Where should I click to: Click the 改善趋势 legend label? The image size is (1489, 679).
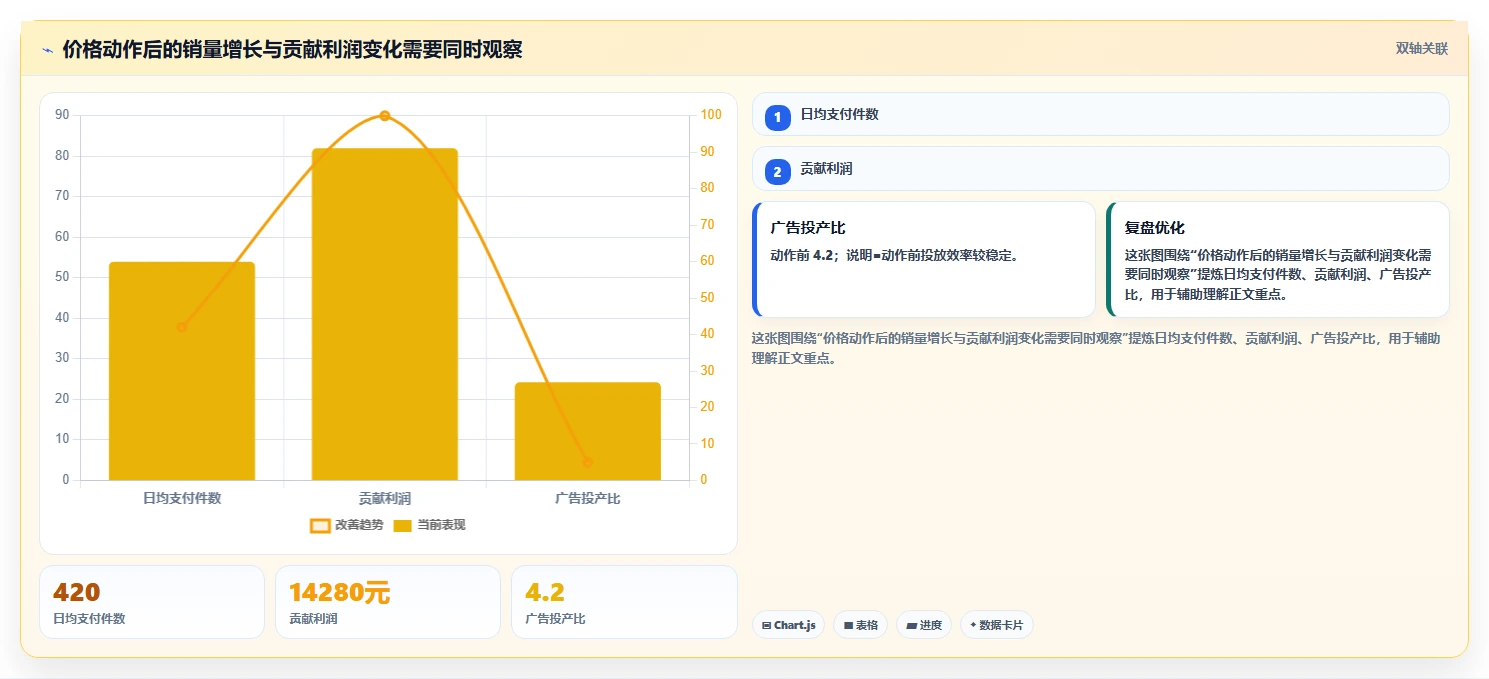point(359,525)
